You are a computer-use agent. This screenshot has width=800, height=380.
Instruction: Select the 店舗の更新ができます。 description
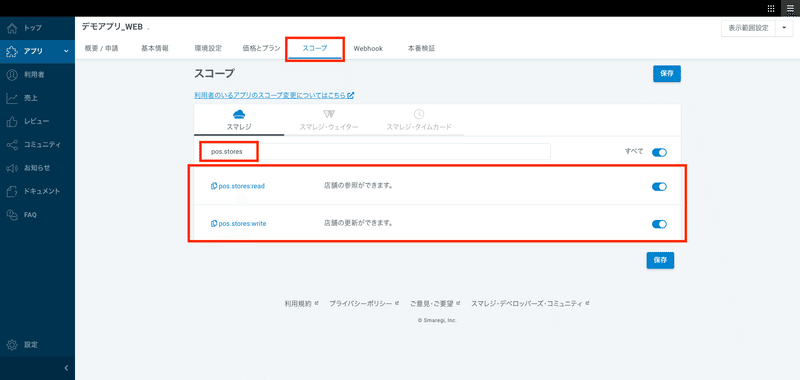[x=358, y=223]
